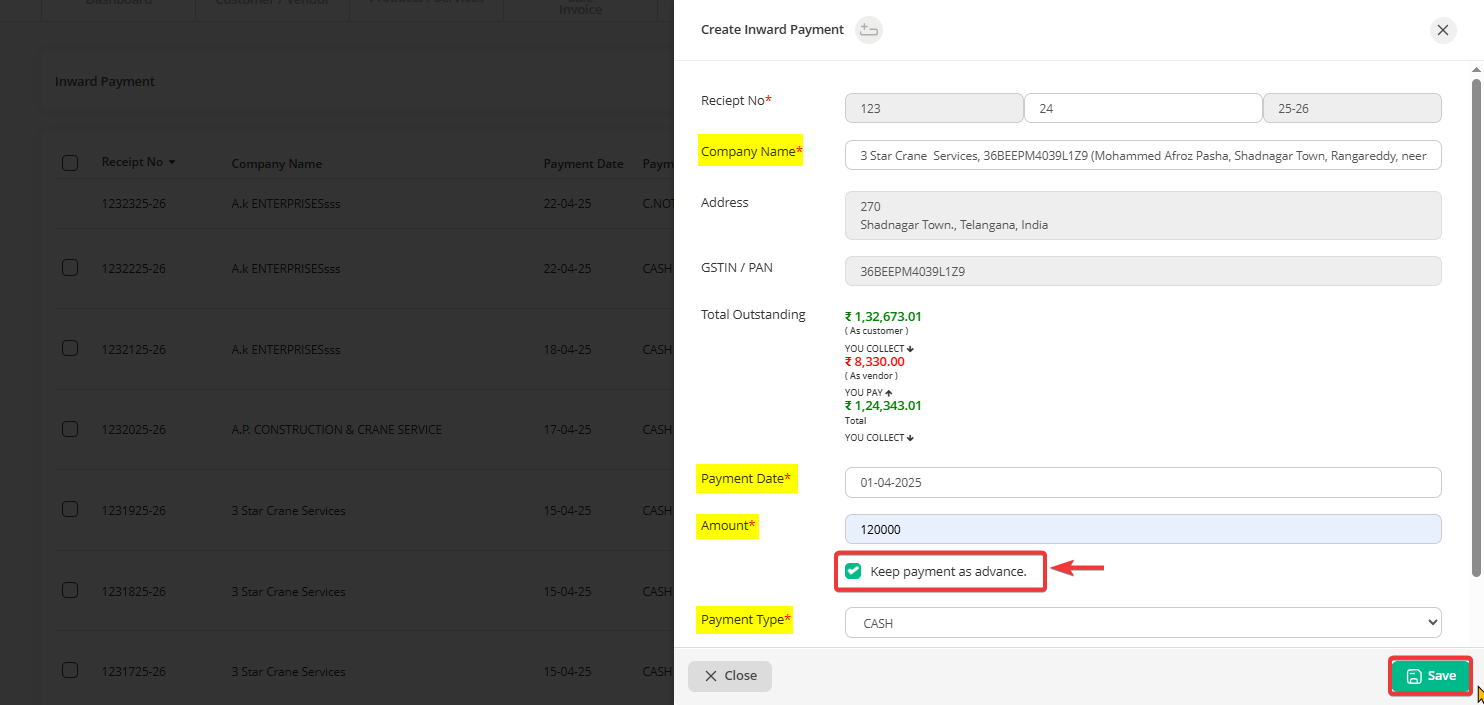Click the GSTIN / PAN field
The image size is (1484, 705).
(x=1143, y=271)
